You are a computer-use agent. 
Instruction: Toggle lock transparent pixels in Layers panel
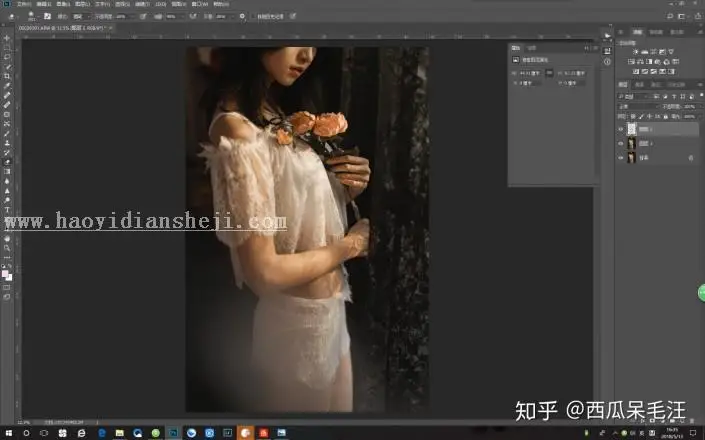coord(633,116)
